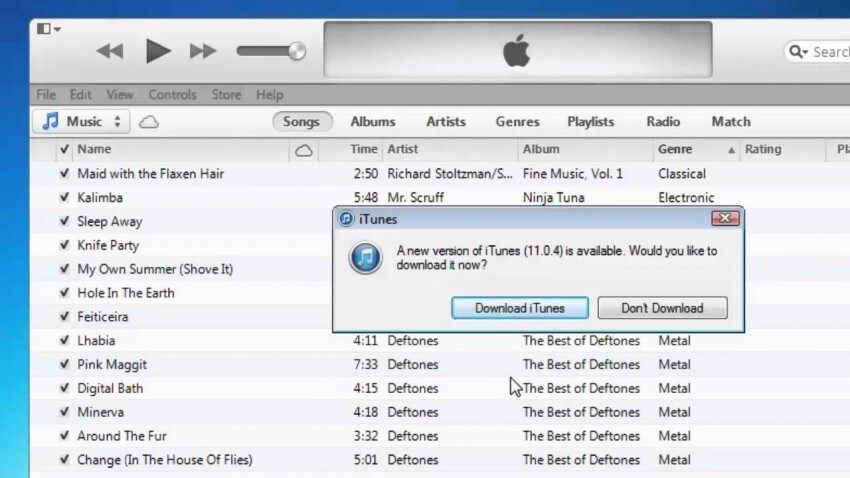Adjust the volume slider knob
The width and height of the screenshot is (850, 478).
tap(297, 51)
